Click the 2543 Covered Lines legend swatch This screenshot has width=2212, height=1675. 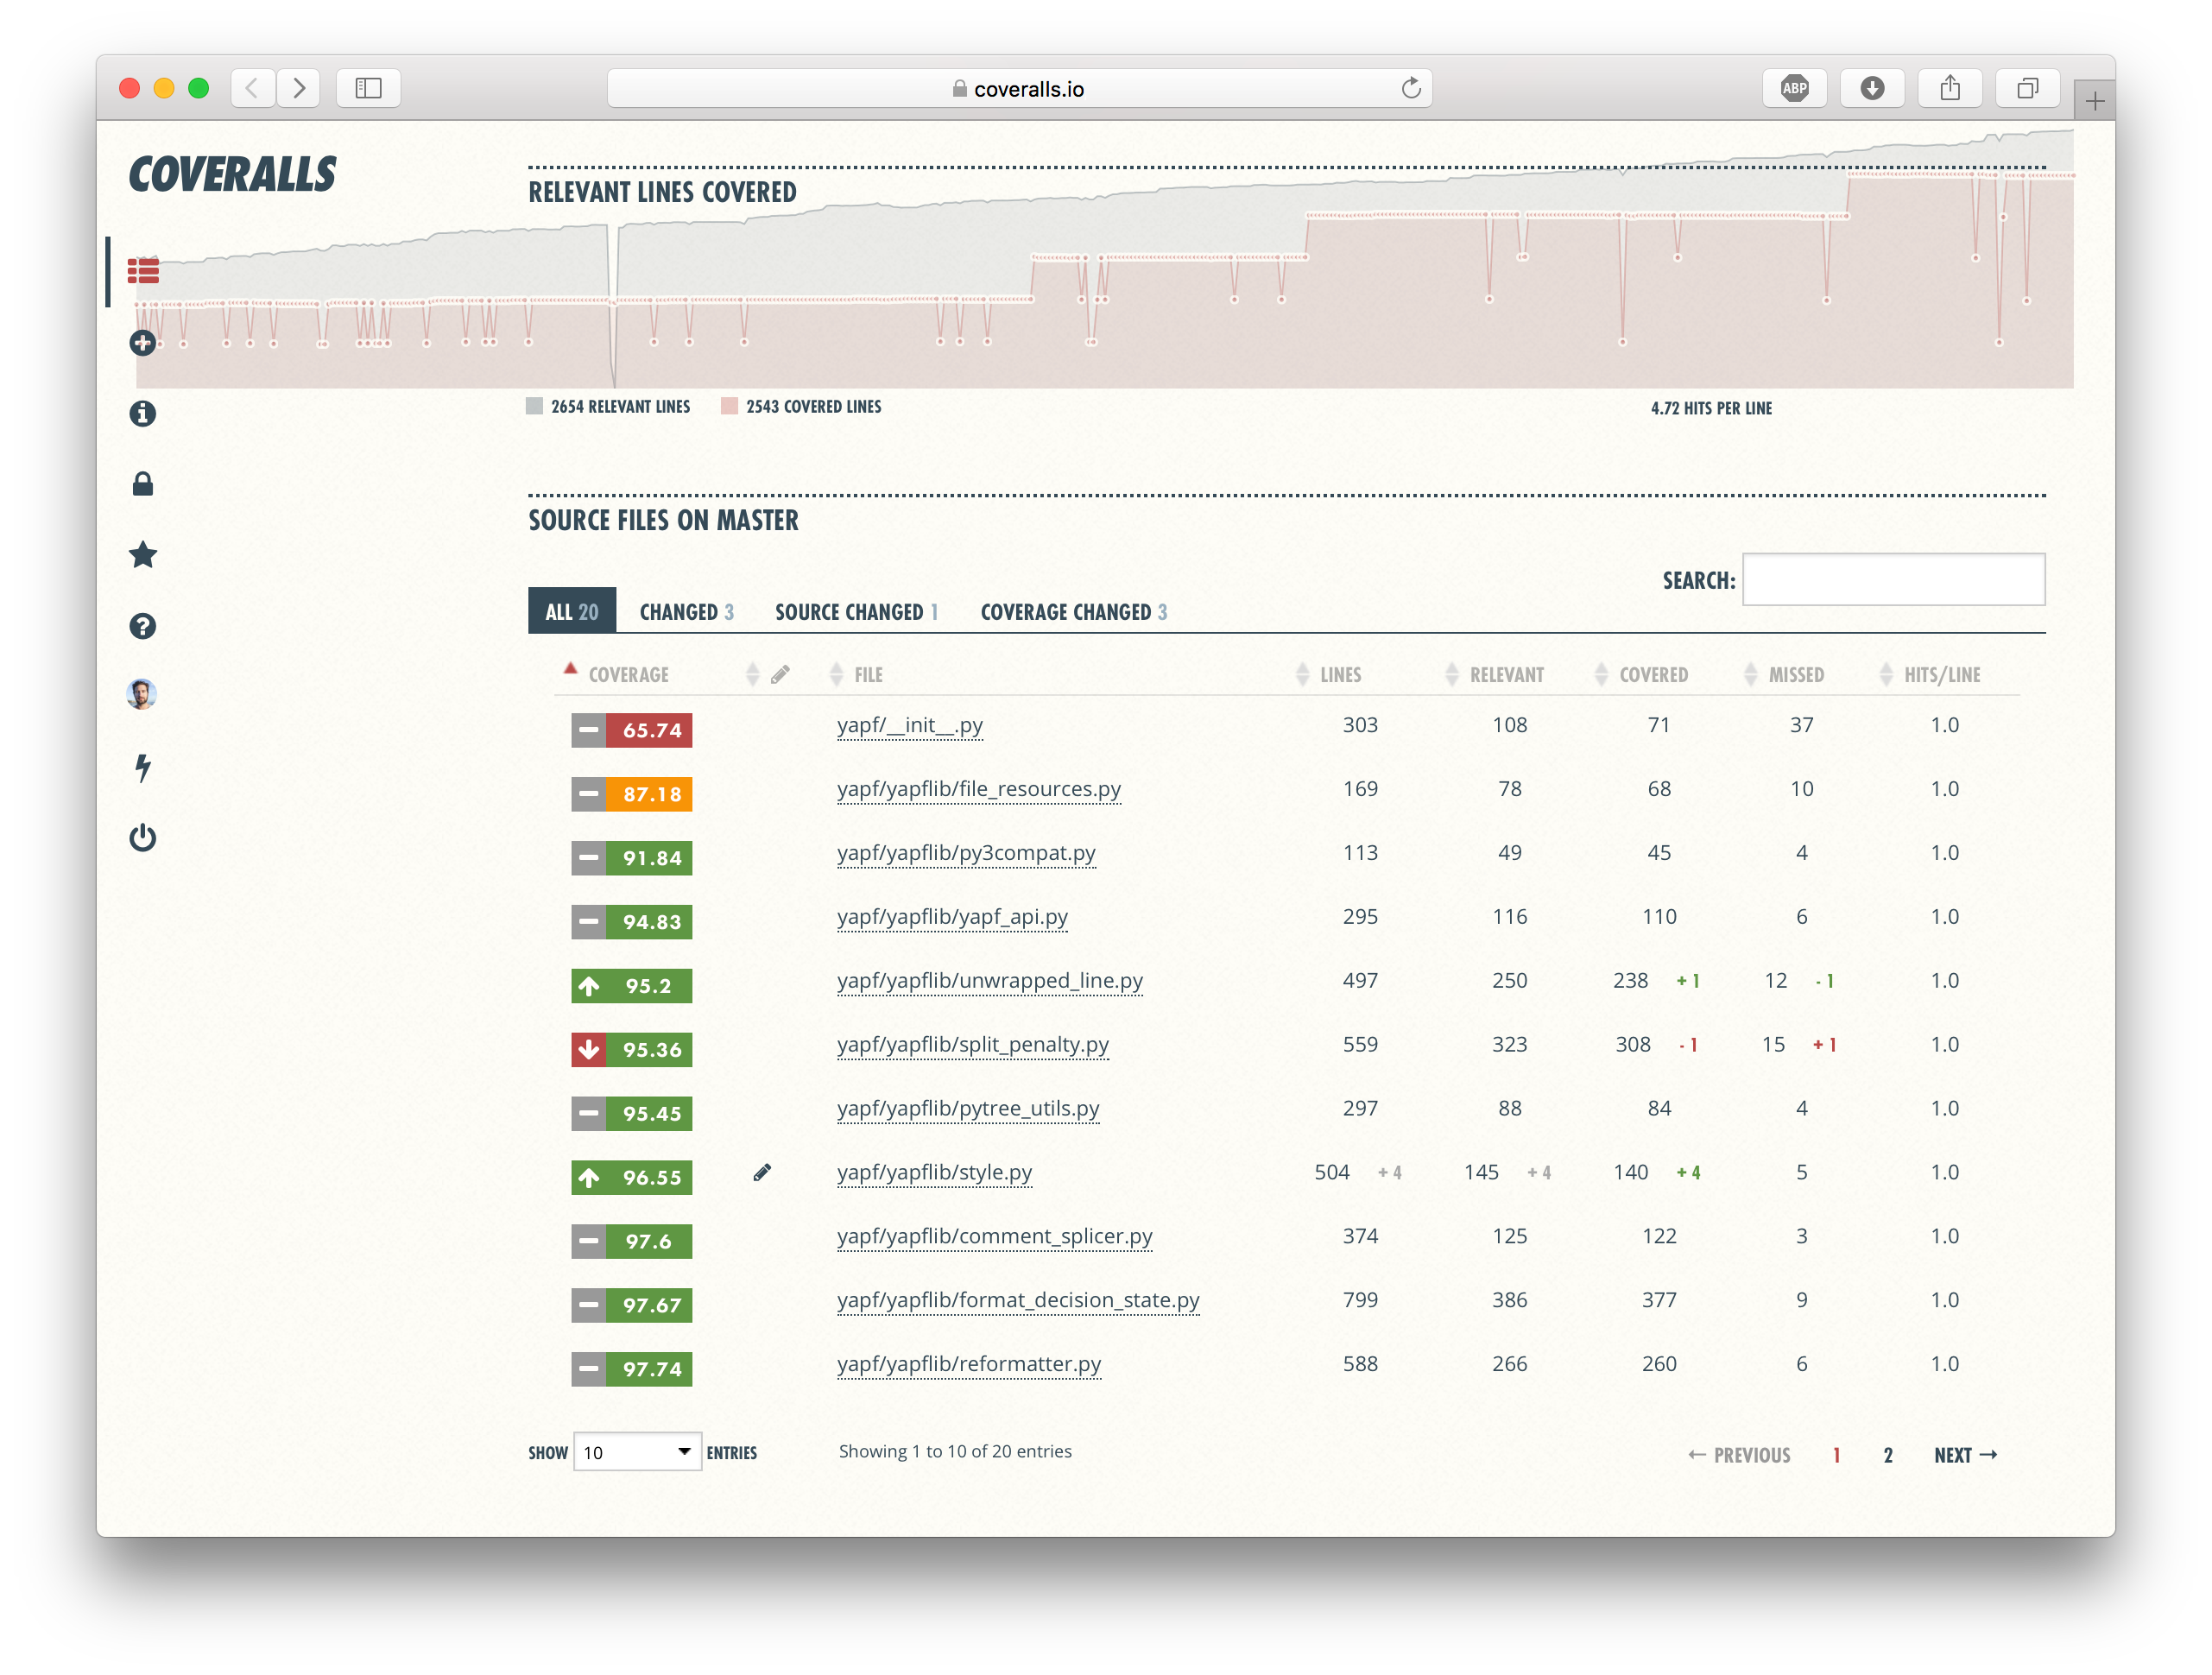click(x=729, y=406)
